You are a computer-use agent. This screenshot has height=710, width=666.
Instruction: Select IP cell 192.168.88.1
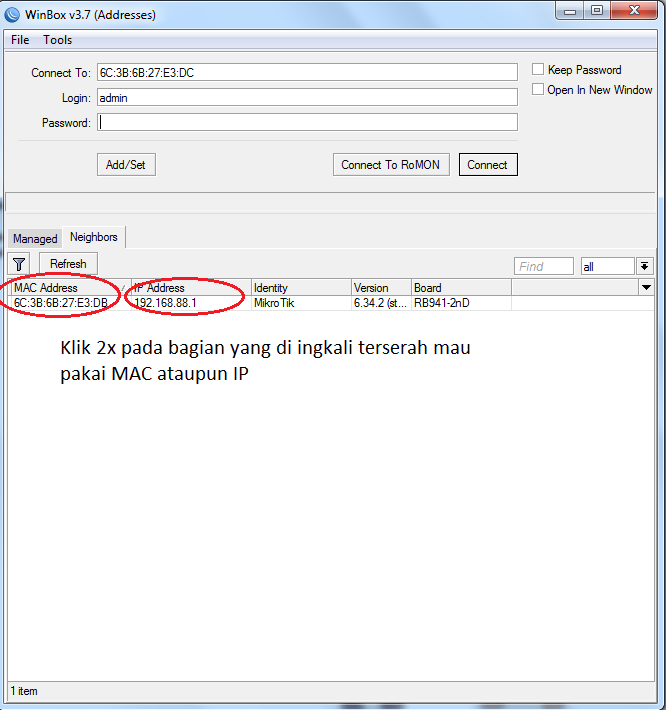click(x=191, y=303)
